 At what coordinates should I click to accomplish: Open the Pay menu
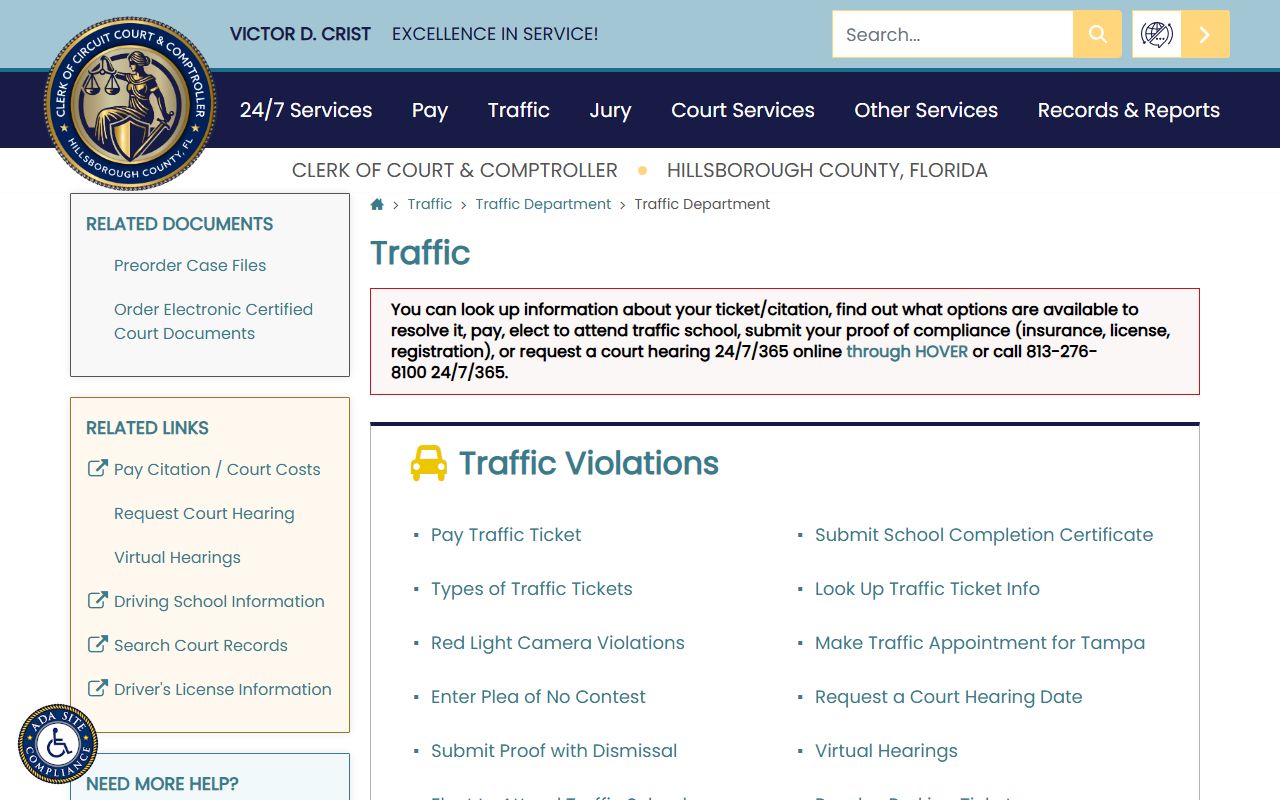(430, 110)
